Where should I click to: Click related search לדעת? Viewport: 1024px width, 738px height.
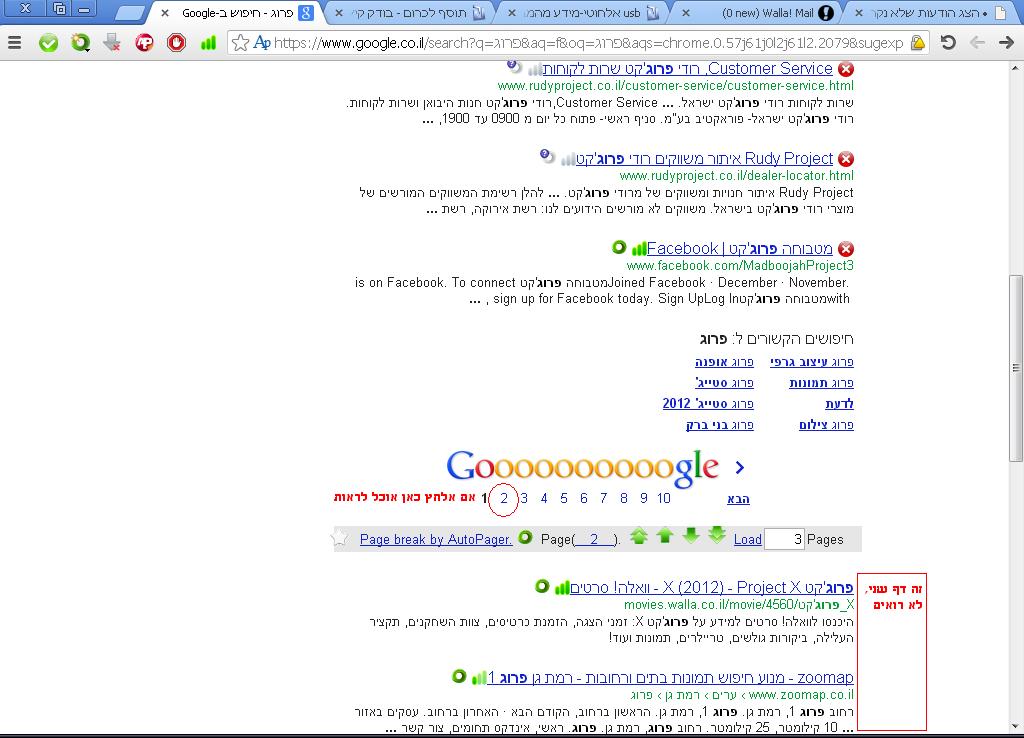coord(839,404)
